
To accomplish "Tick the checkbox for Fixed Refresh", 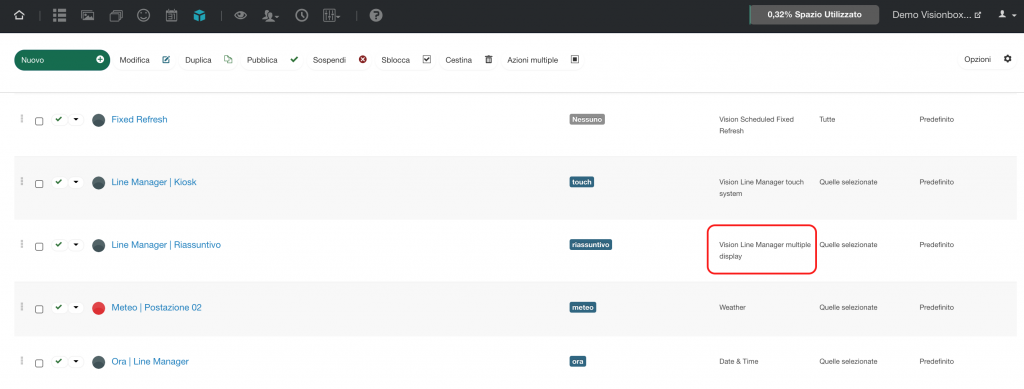I will 39,121.
